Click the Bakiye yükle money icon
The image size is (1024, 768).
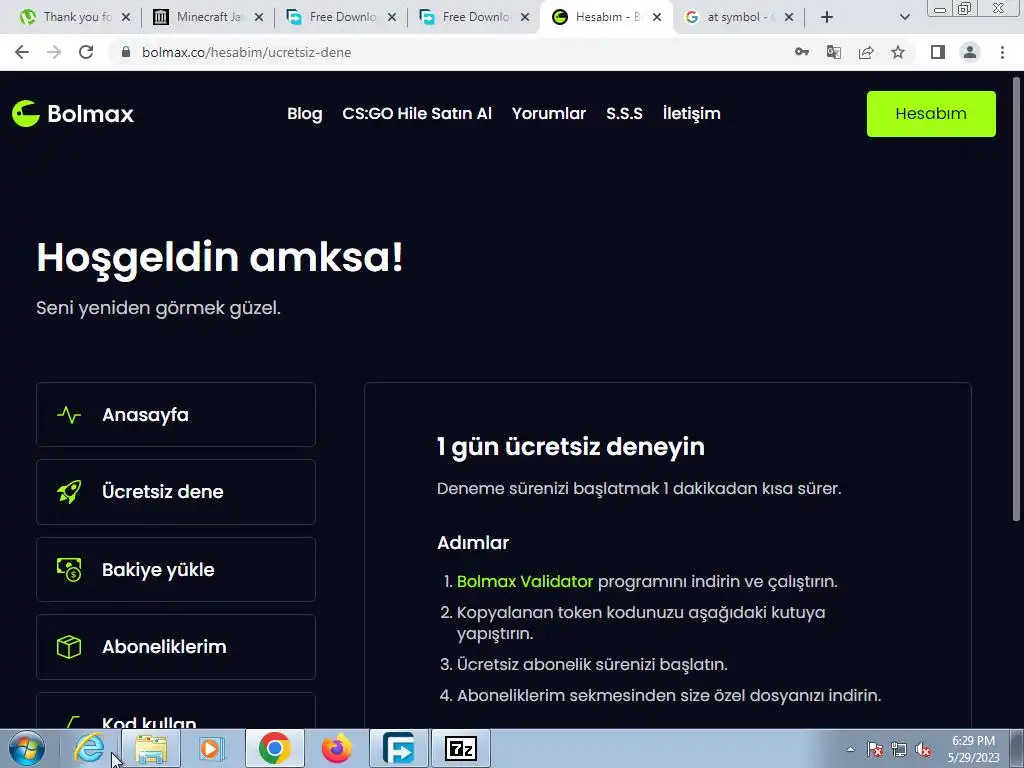pos(69,569)
